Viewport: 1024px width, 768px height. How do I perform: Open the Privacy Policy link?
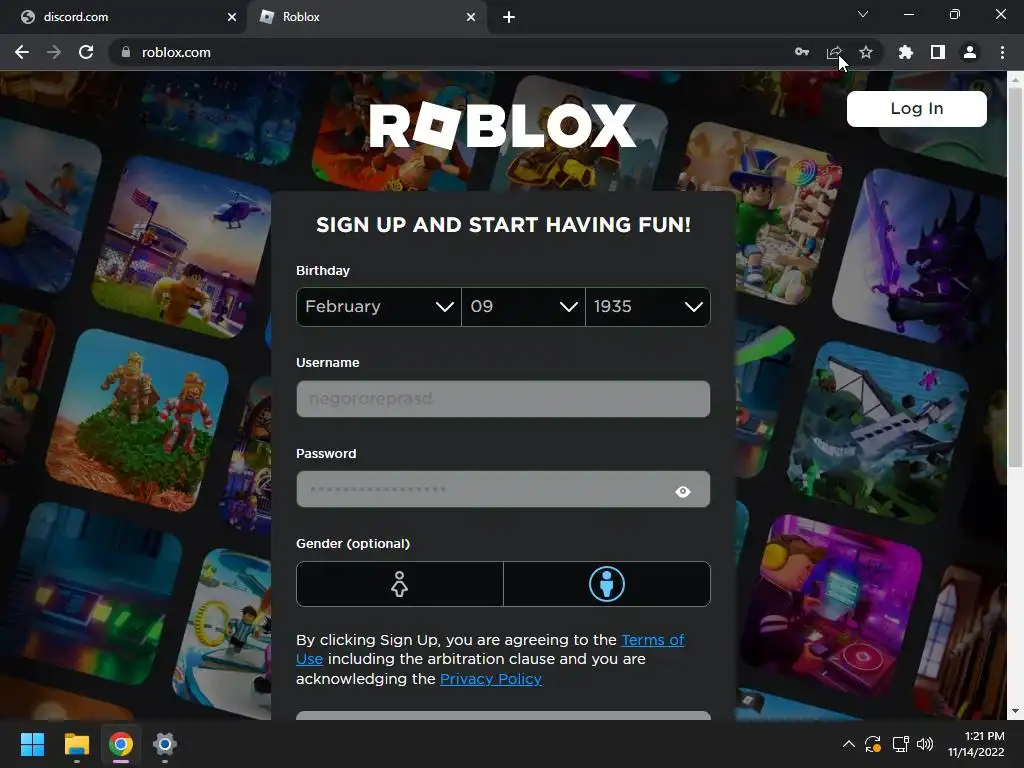point(490,679)
